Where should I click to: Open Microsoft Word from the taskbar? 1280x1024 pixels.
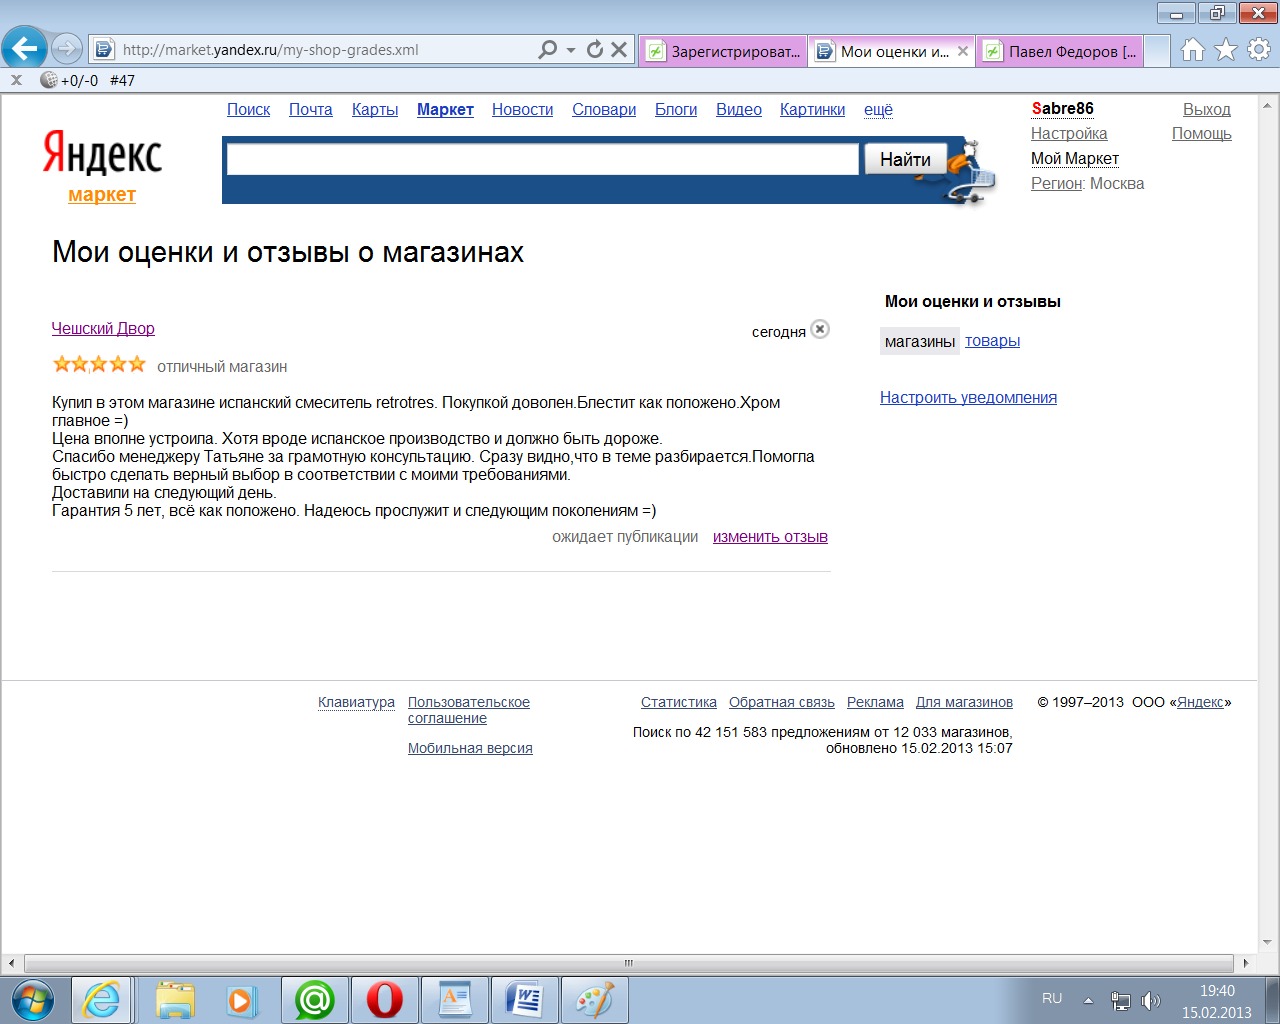pos(524,1000)
